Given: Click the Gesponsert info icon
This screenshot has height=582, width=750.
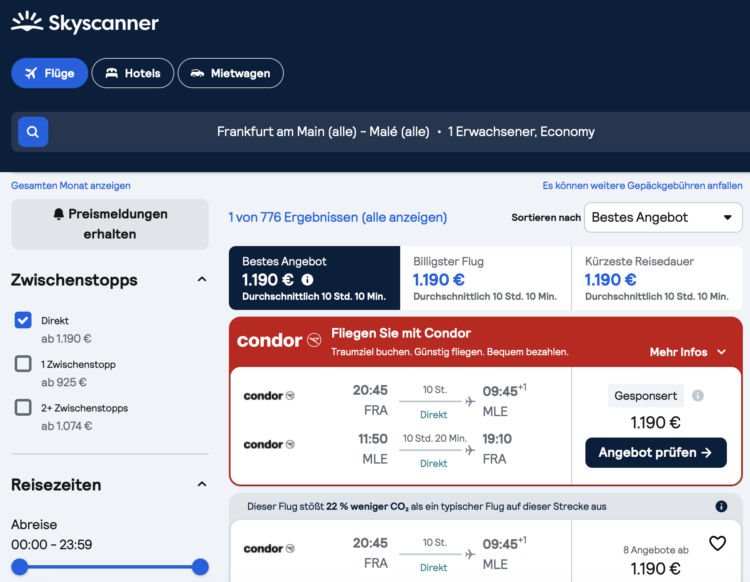Looking at the screenshot, I should point(698,395).
